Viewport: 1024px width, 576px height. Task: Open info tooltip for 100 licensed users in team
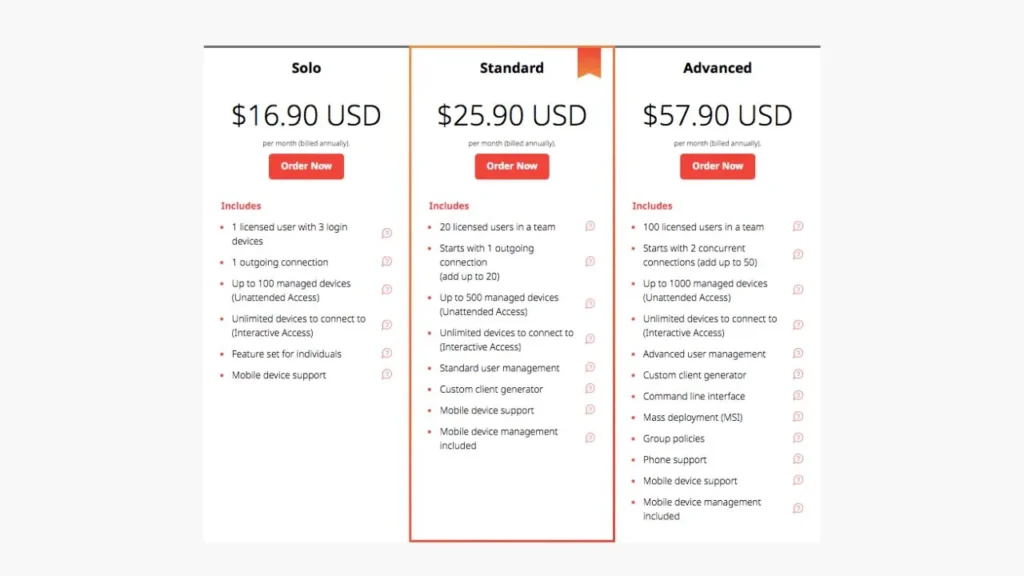[797, 226]
